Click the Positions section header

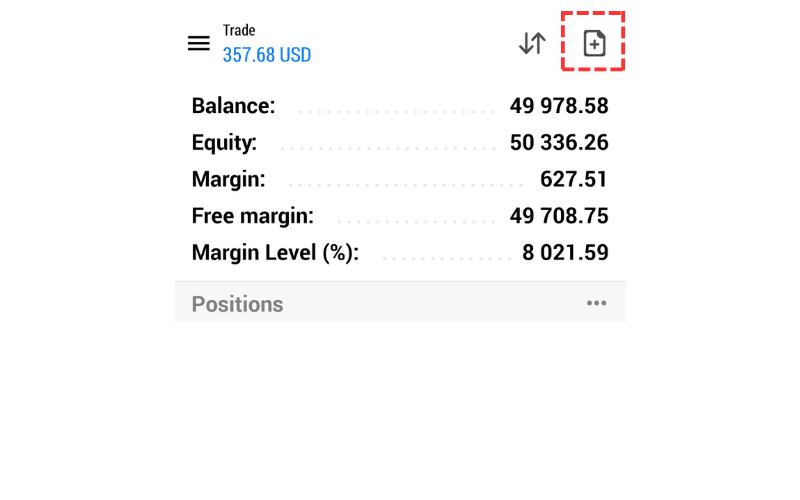pyautogui.click(x=238, y=304)
